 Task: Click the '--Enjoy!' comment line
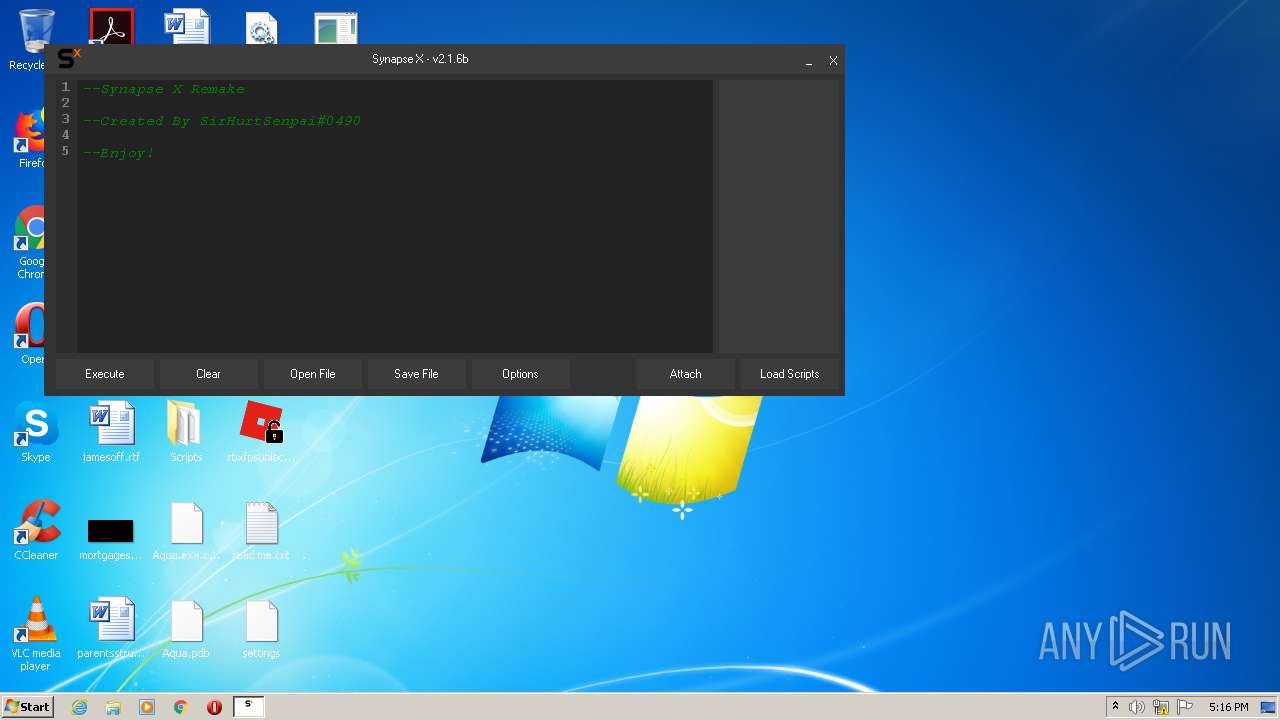tap(119, 153)
